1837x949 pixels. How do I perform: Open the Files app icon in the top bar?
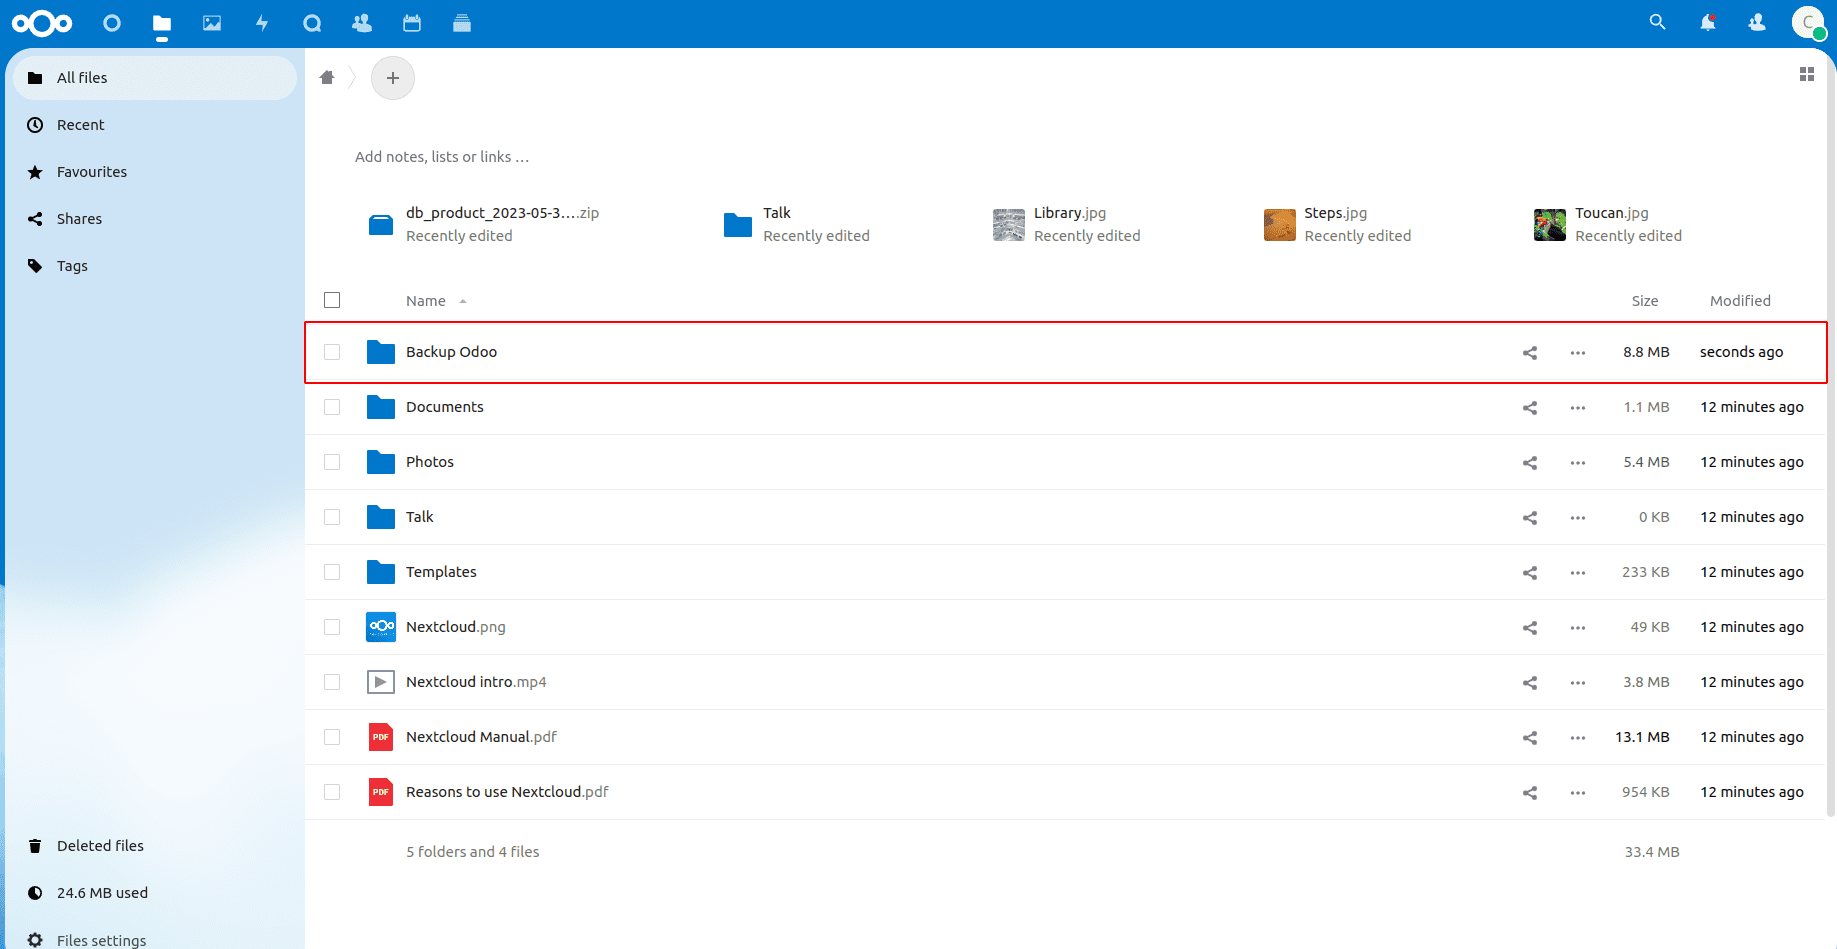(162, 23)
